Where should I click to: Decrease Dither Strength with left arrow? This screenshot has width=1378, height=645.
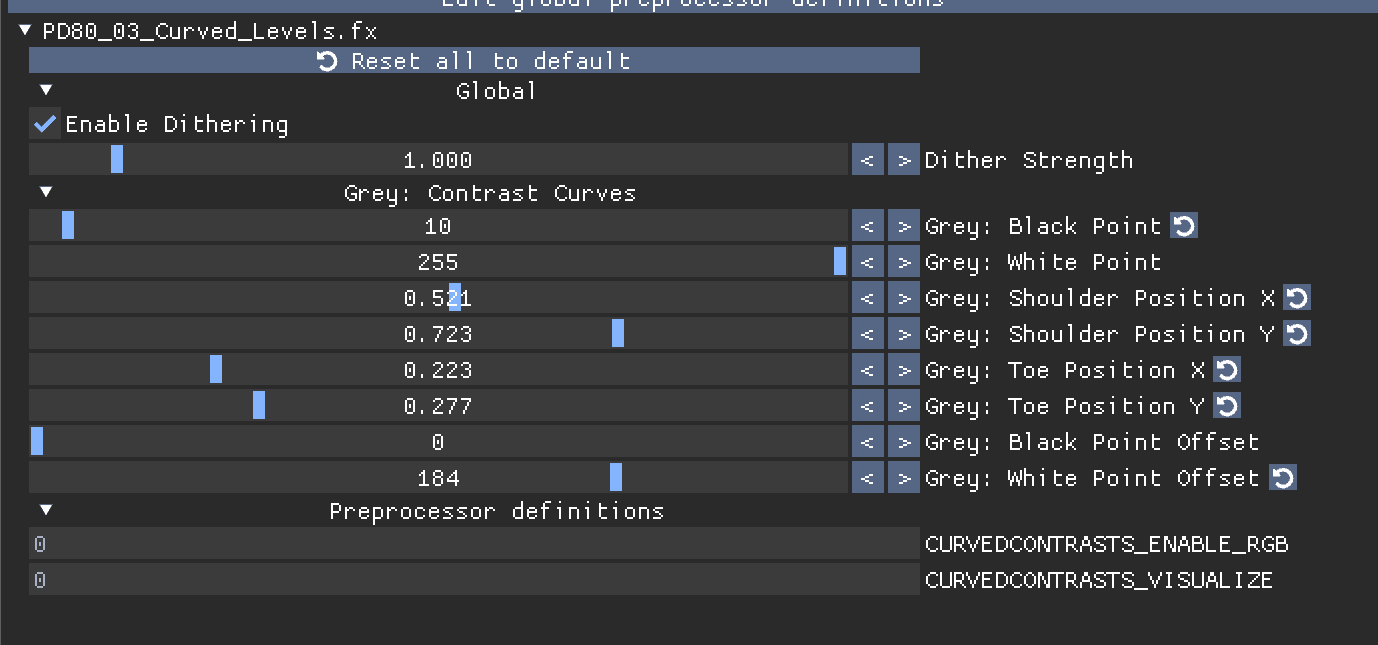click(x=868, y=160)
